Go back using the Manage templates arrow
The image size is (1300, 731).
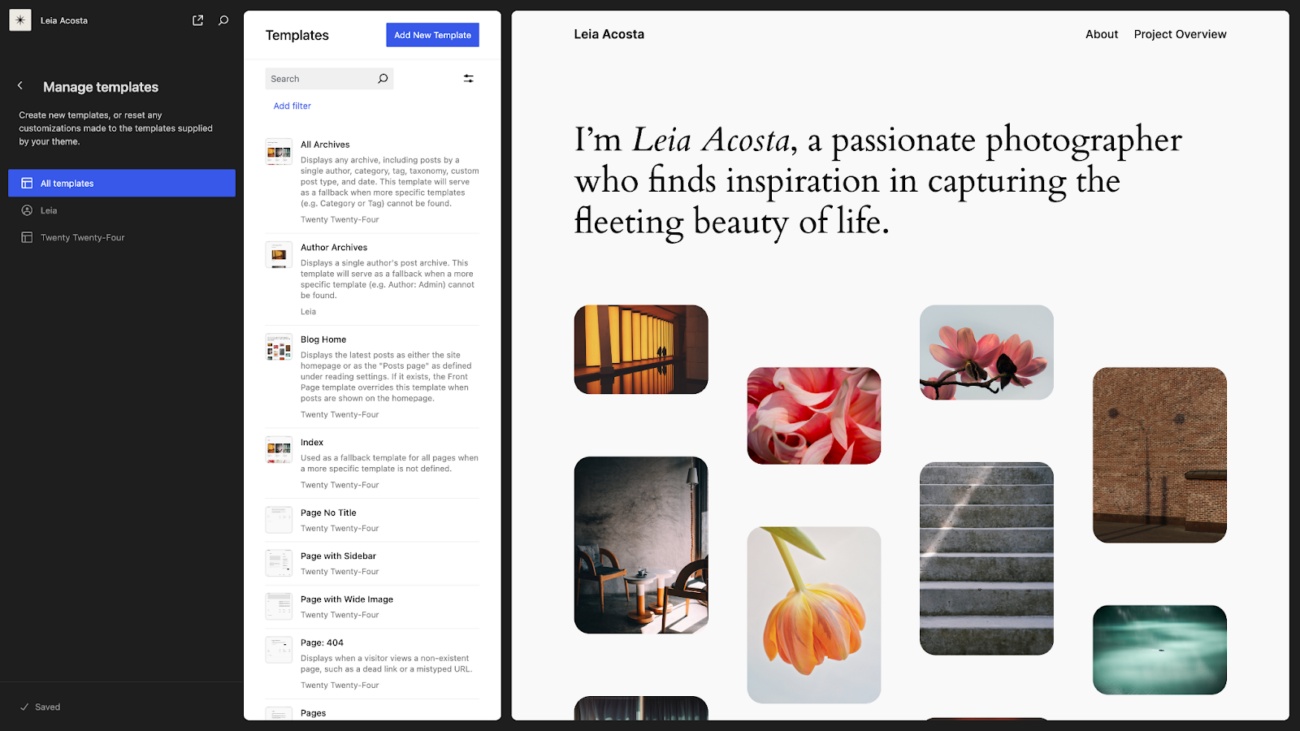click(20, 86)
